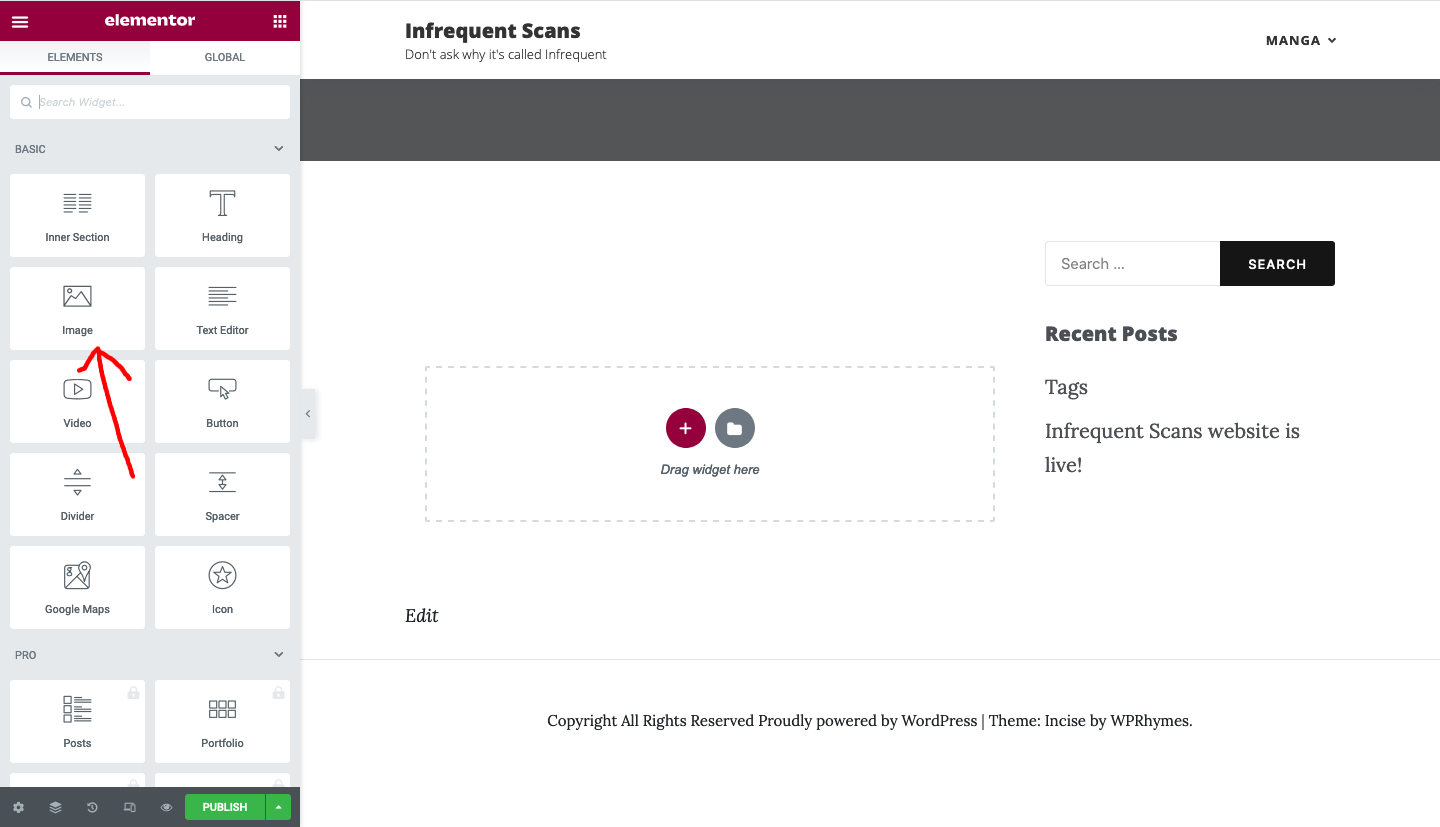Open the revision History icon
1440x827 pixels.
tap(92, 807)
